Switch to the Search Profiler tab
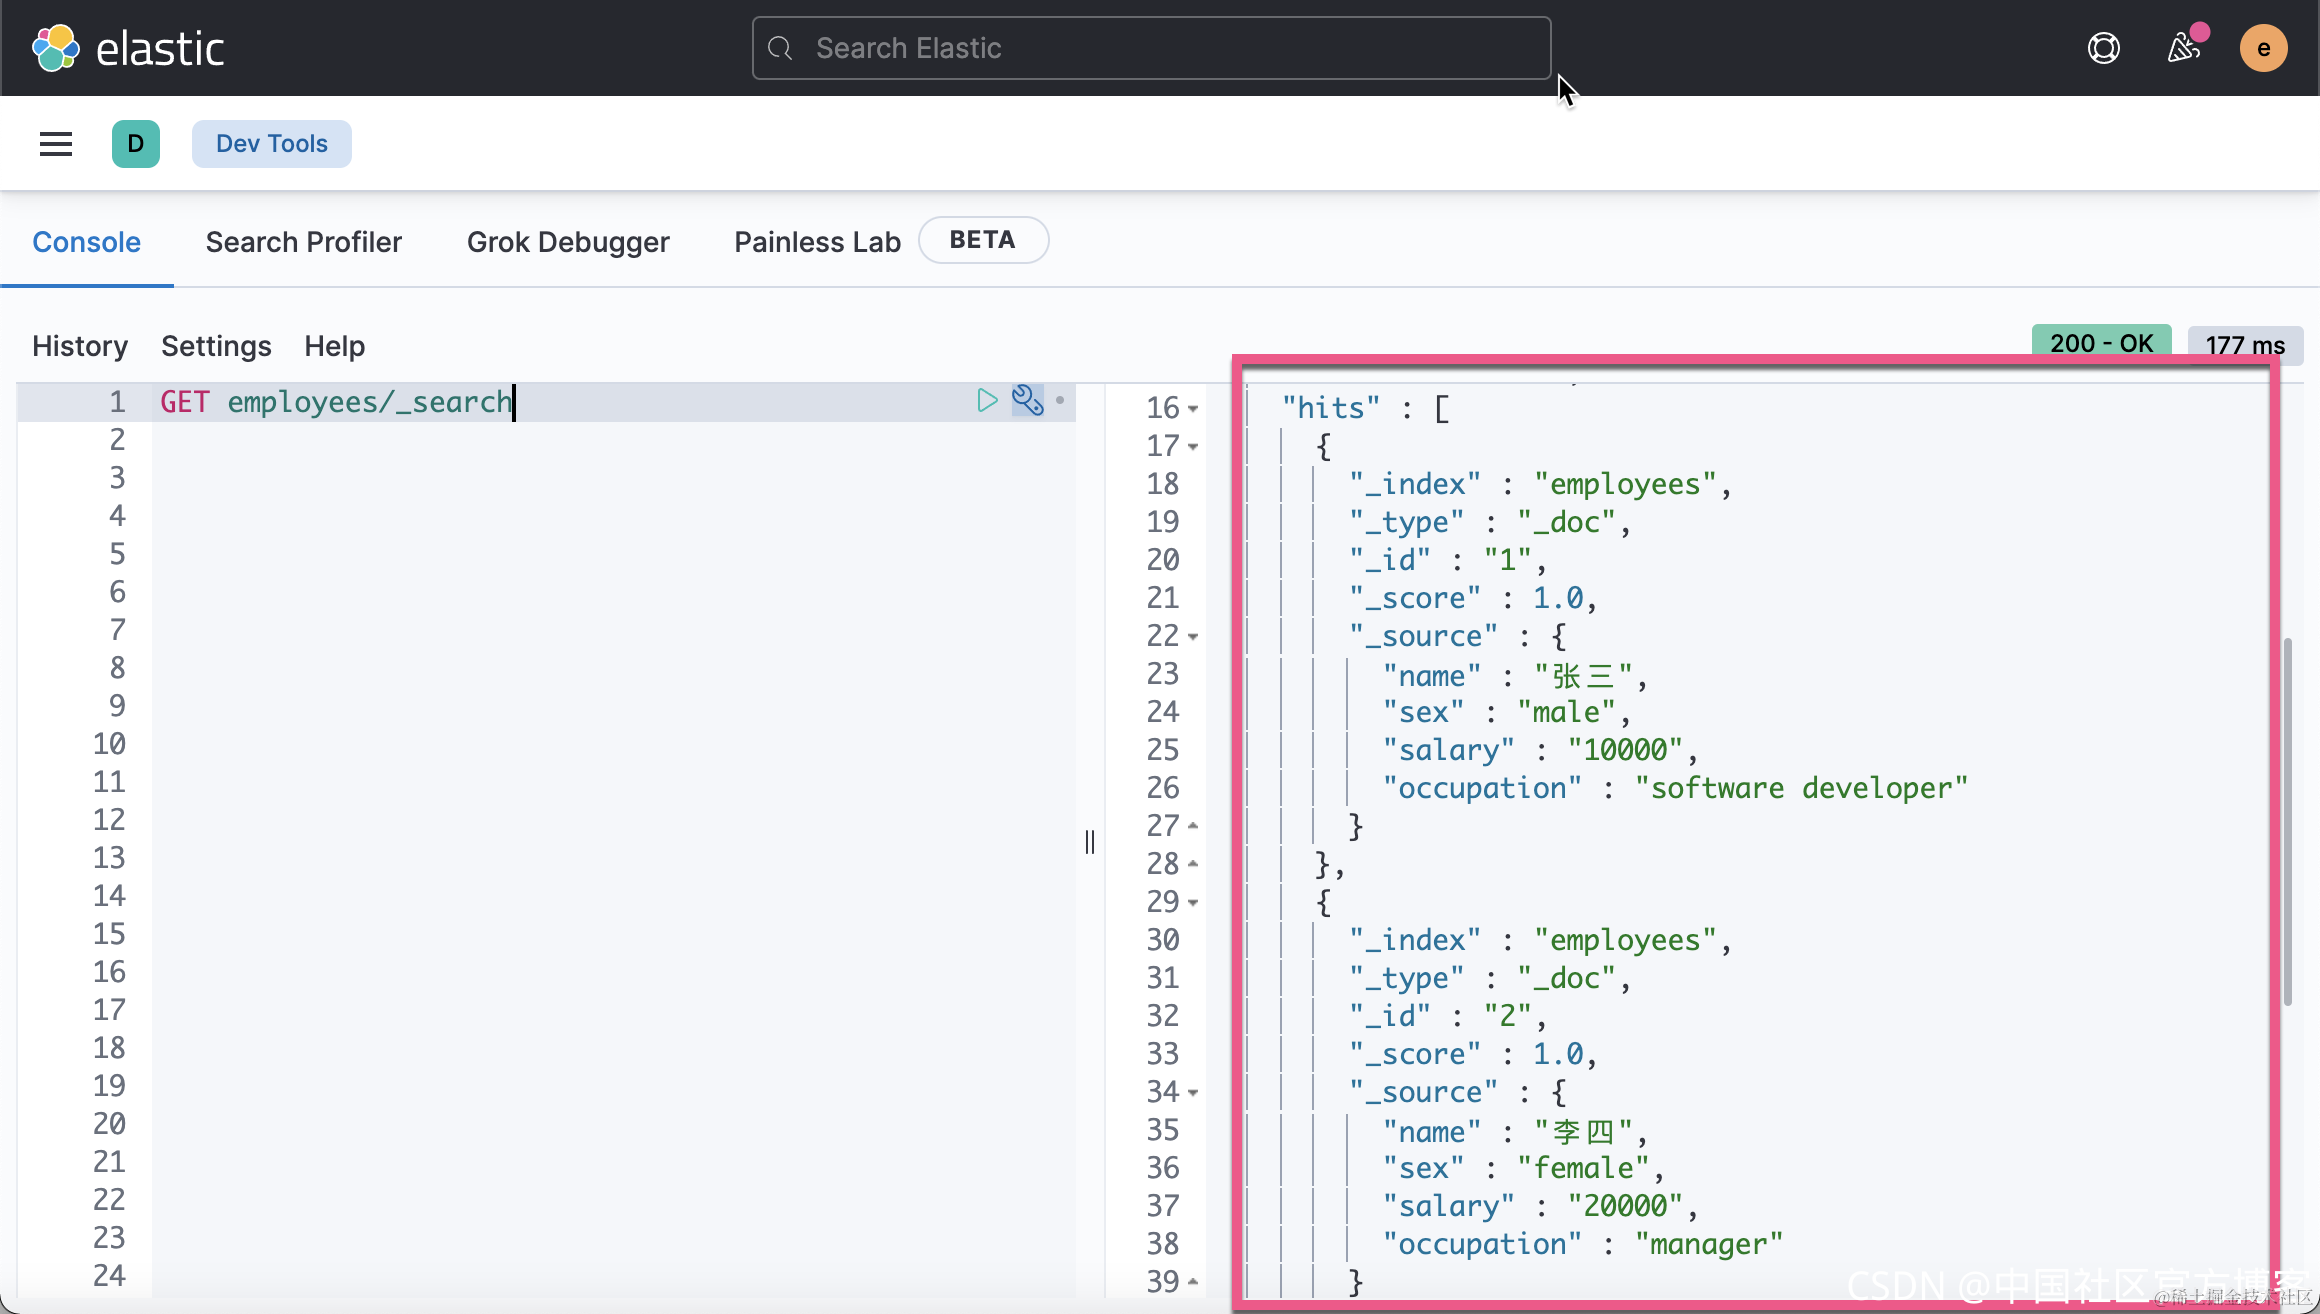Screen dimensions: 2320x1314 point(304,242)
